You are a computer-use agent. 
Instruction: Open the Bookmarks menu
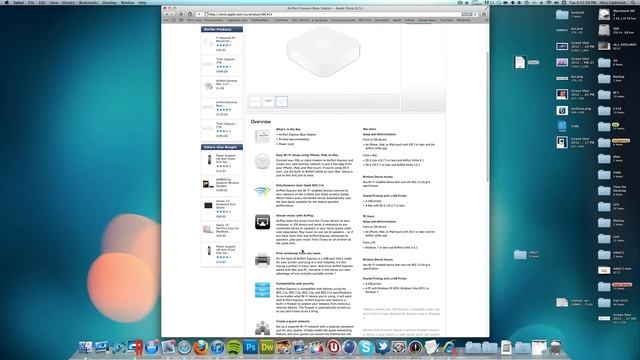point(89,2)
